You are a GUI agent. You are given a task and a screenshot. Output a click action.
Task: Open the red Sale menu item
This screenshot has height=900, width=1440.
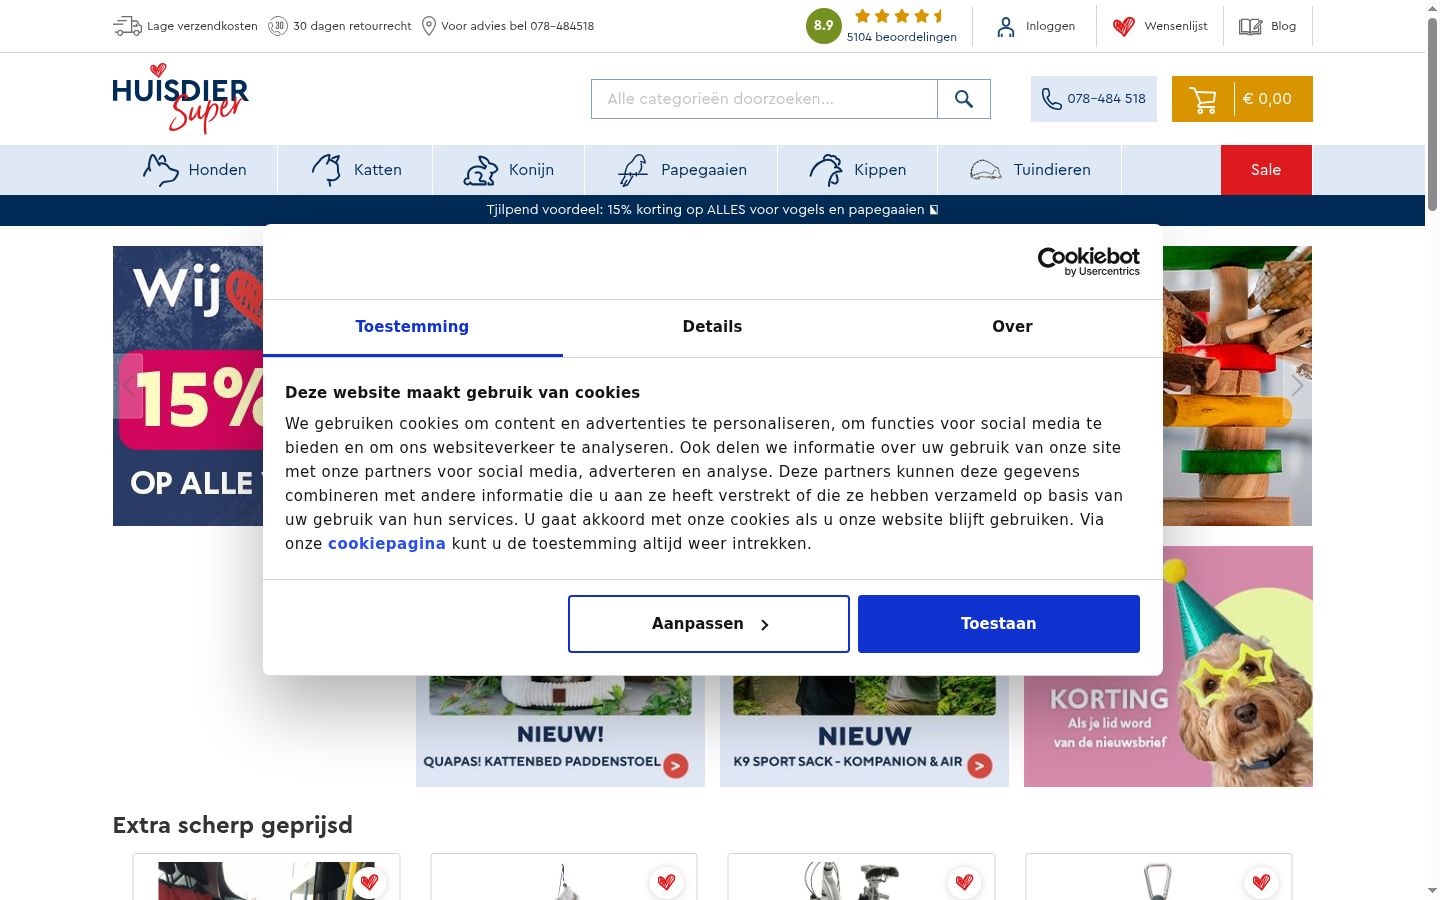pos(1266,170)
